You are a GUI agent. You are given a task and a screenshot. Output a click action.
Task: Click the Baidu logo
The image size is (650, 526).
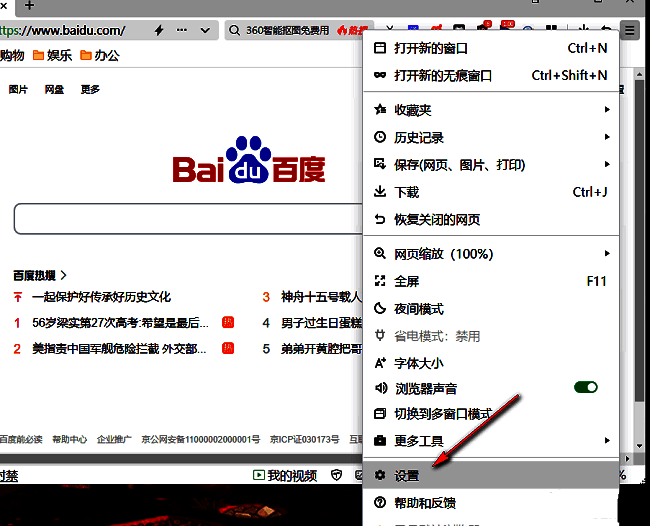point(248,162)
